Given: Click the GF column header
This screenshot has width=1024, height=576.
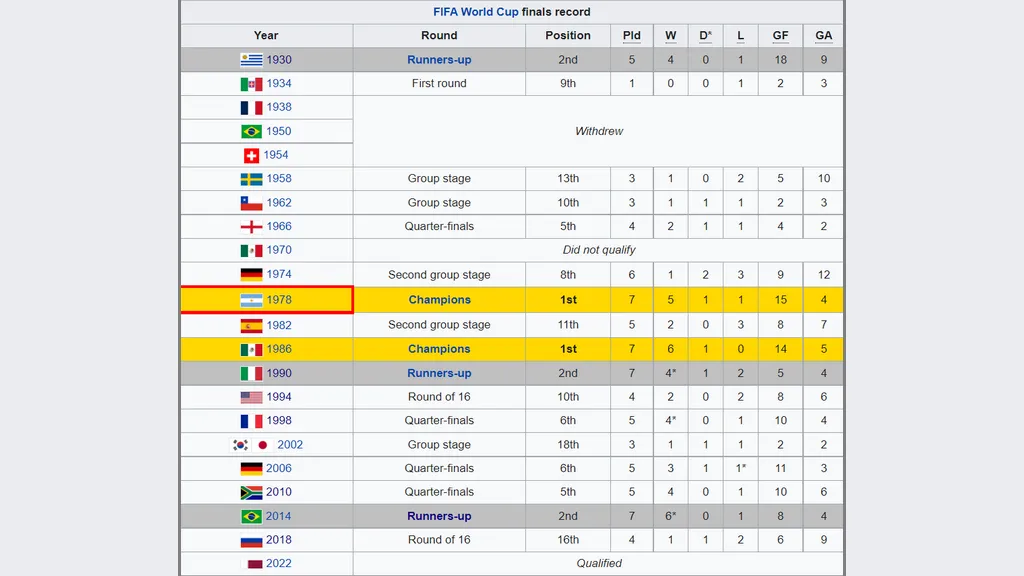Looking at the screenshot, I should point(780,36).
